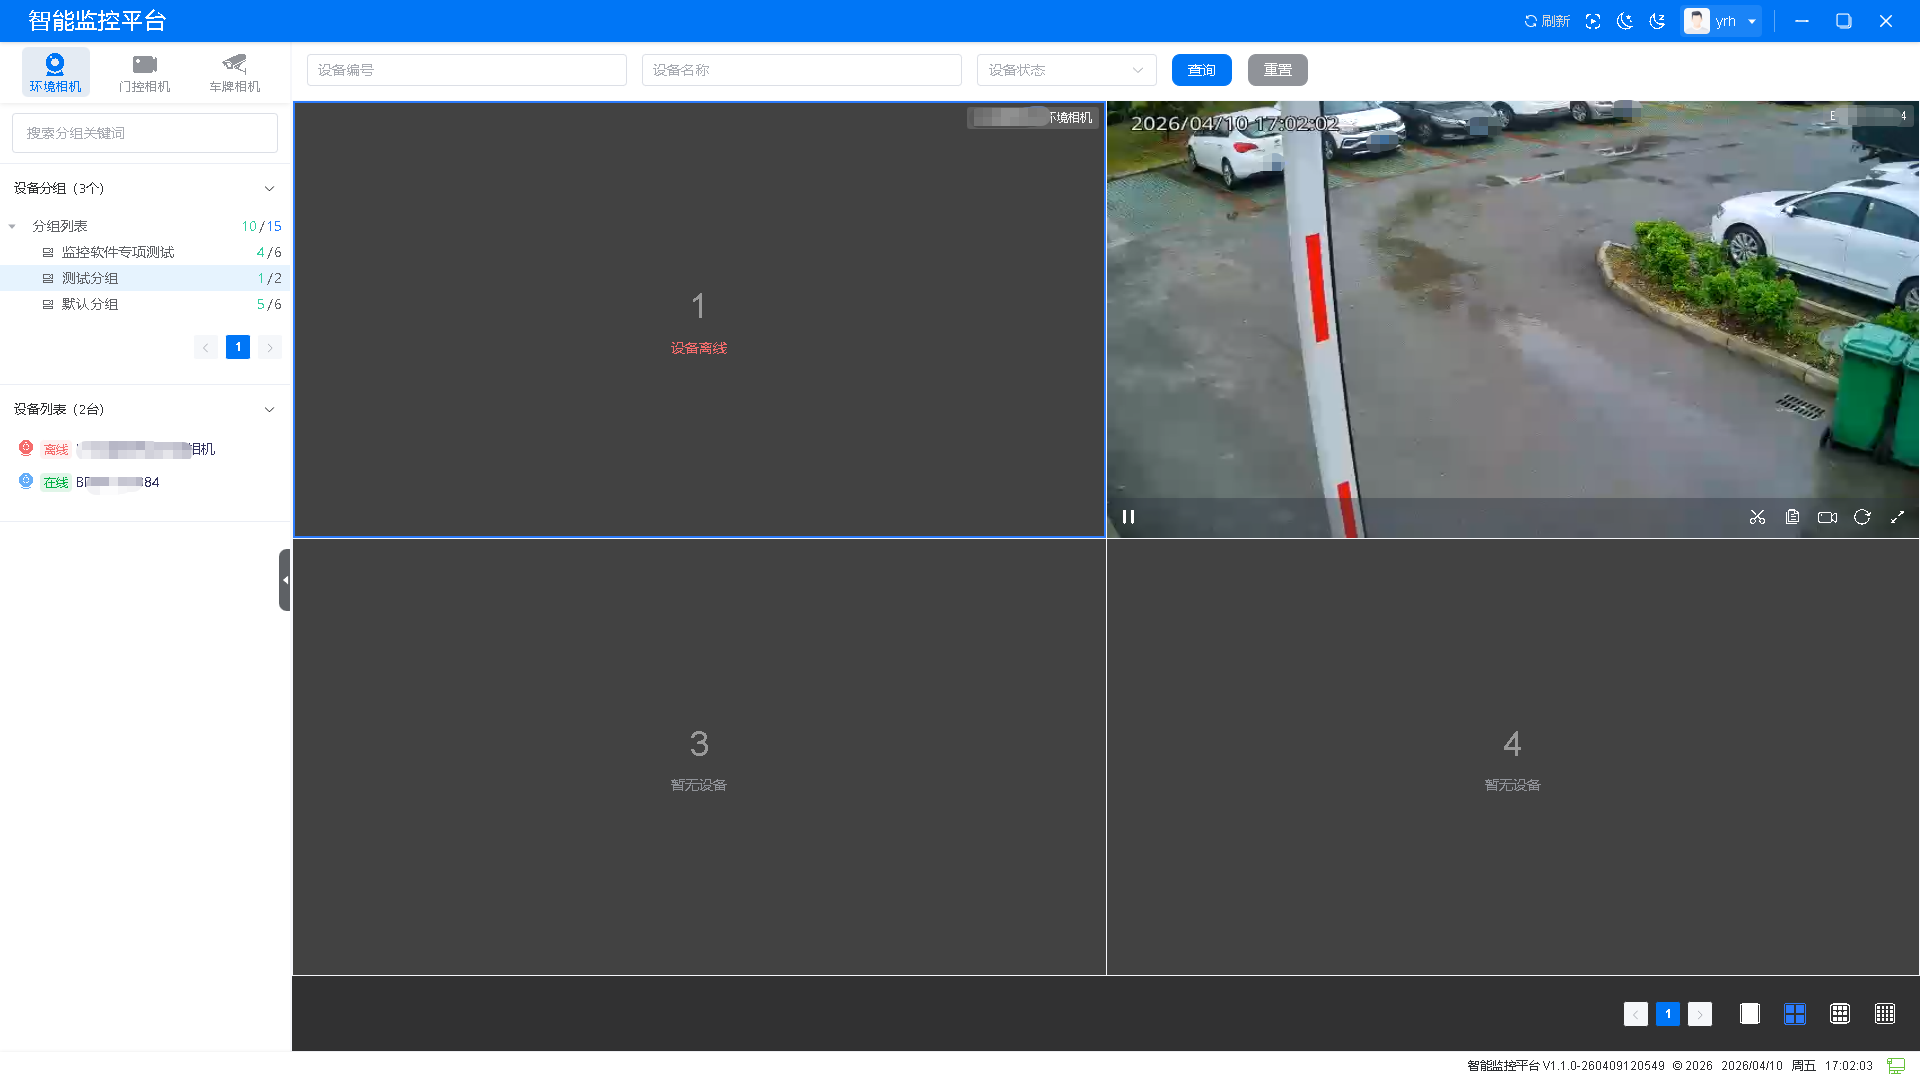The height and width of the screenshot is (1080, 1920).
Task: Click the video record camera icon
Action: (x=1827, y=517)
